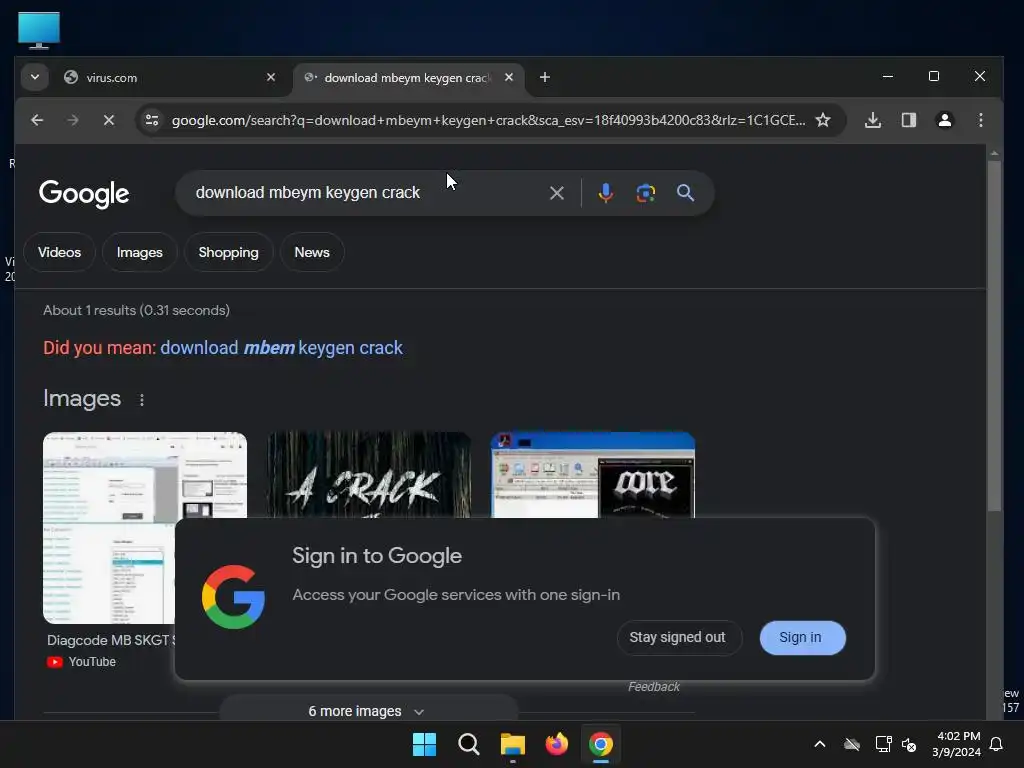
Task: Open the clock showing 4:02 PM
Action: 957,744
